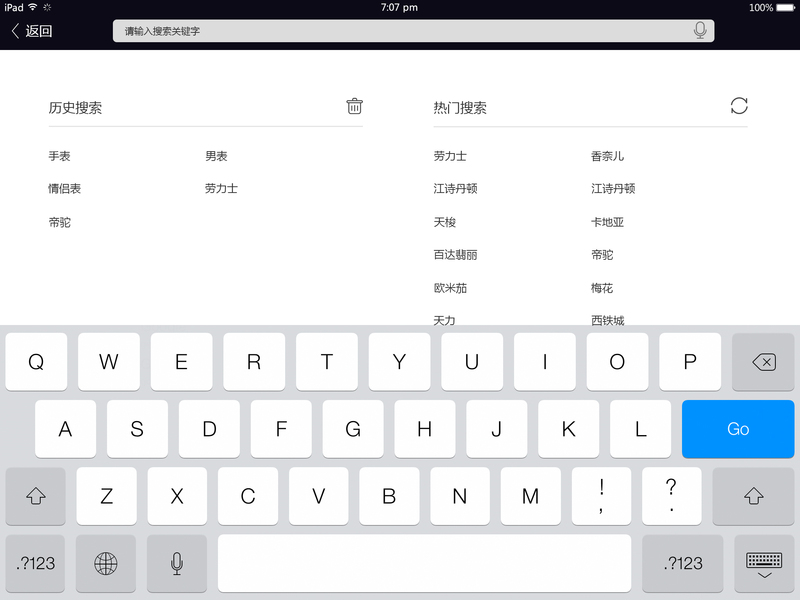This screenshot has width=800, height=600.
Task: Tap the X key
Action: pos(177,496)
